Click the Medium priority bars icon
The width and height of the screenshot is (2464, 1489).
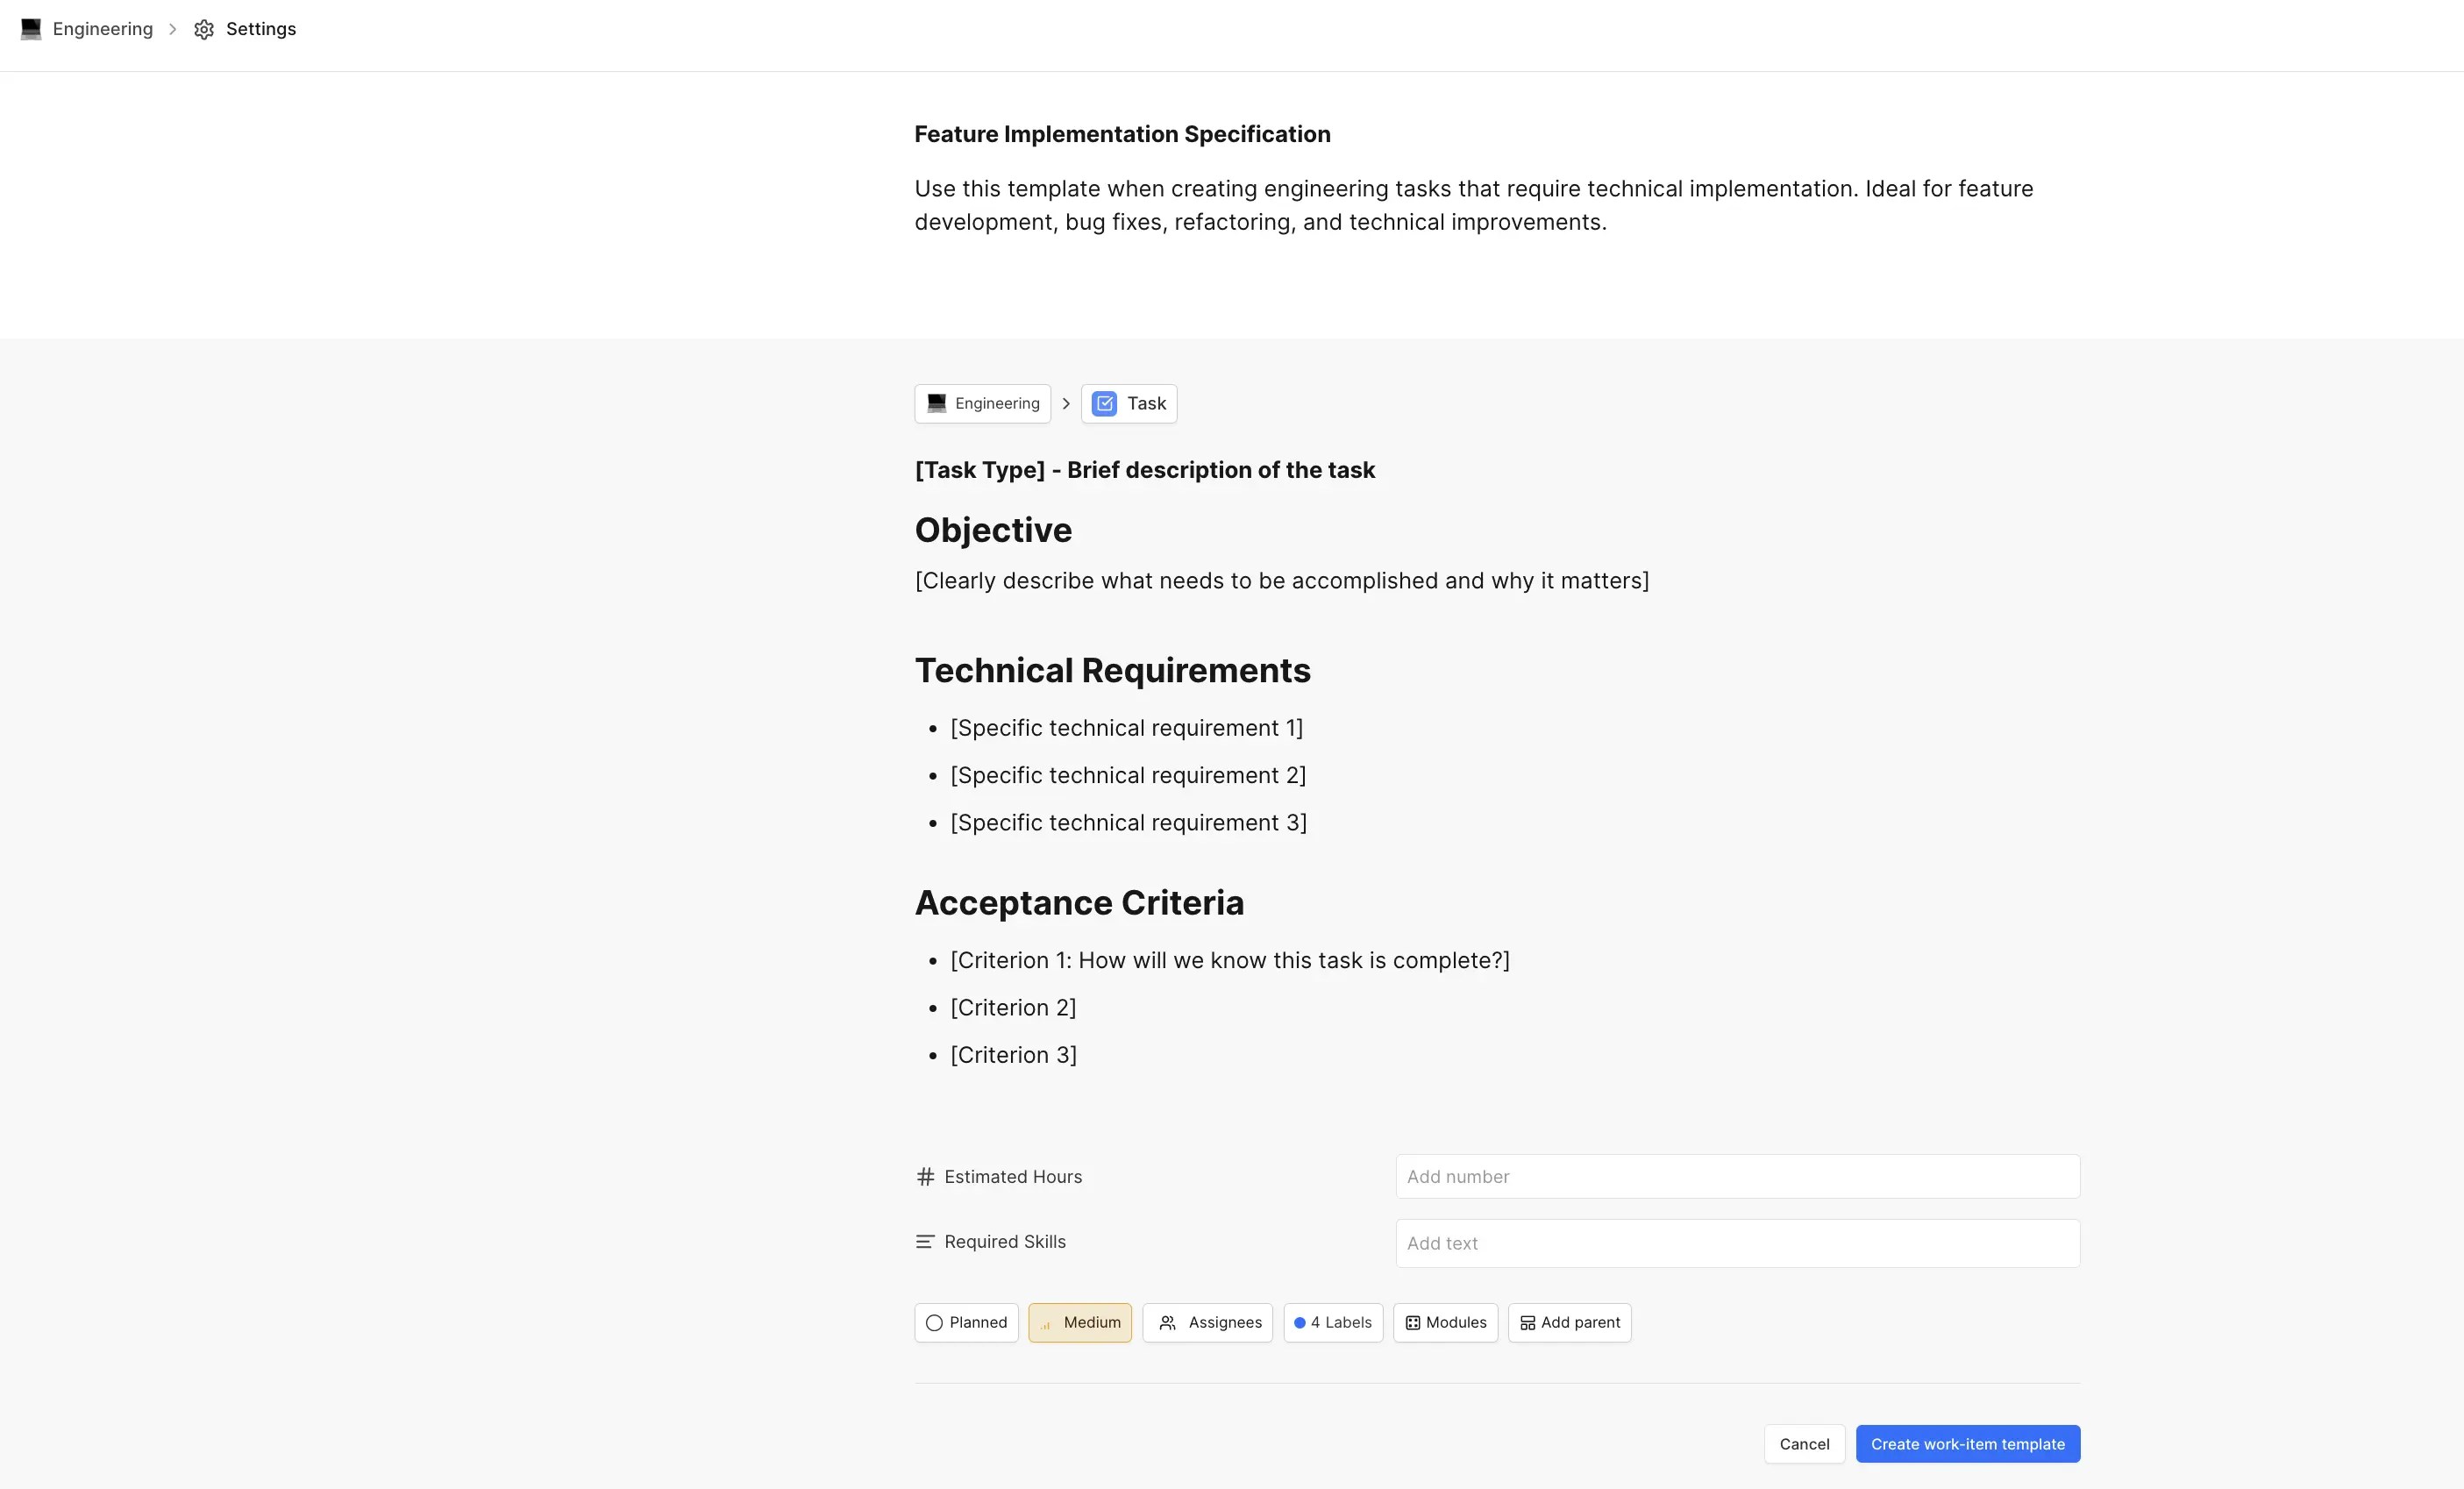point(1045,1323)
